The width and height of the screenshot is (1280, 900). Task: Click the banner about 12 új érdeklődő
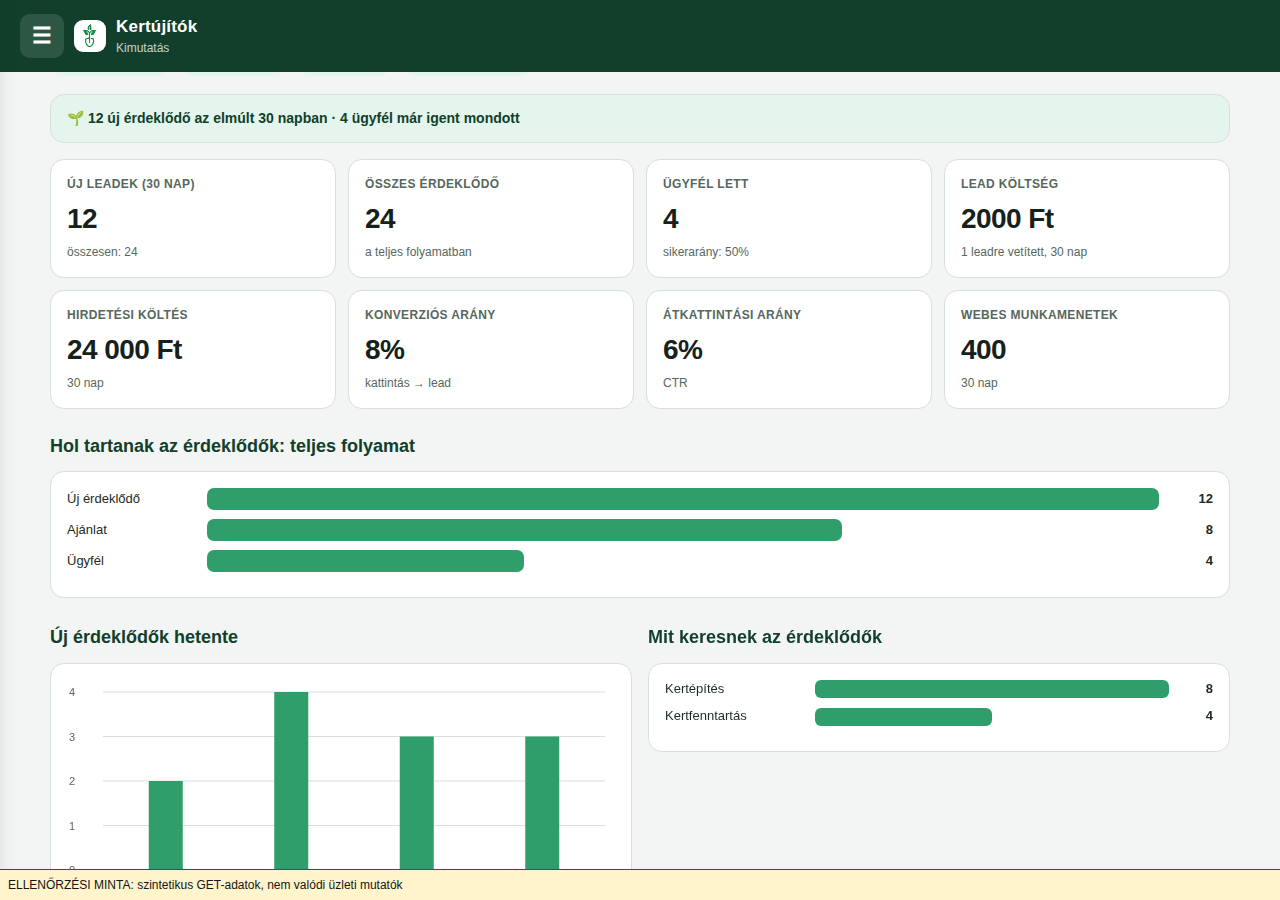640,118
